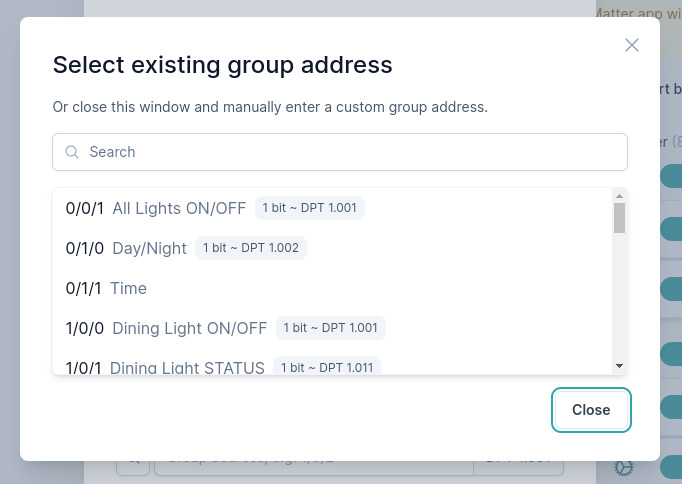Click the magnifier icon in the search box
682x484 pixels.
72,152
